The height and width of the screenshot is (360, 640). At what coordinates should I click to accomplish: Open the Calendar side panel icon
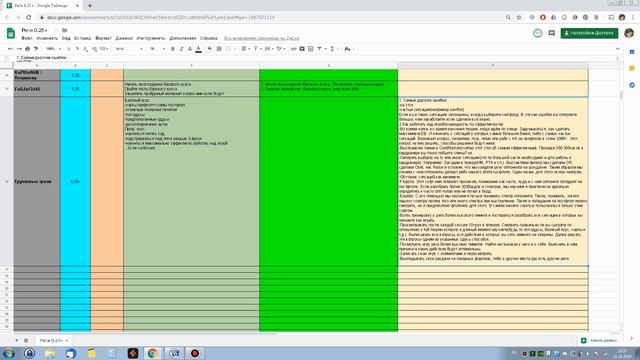tap(632, 52)
